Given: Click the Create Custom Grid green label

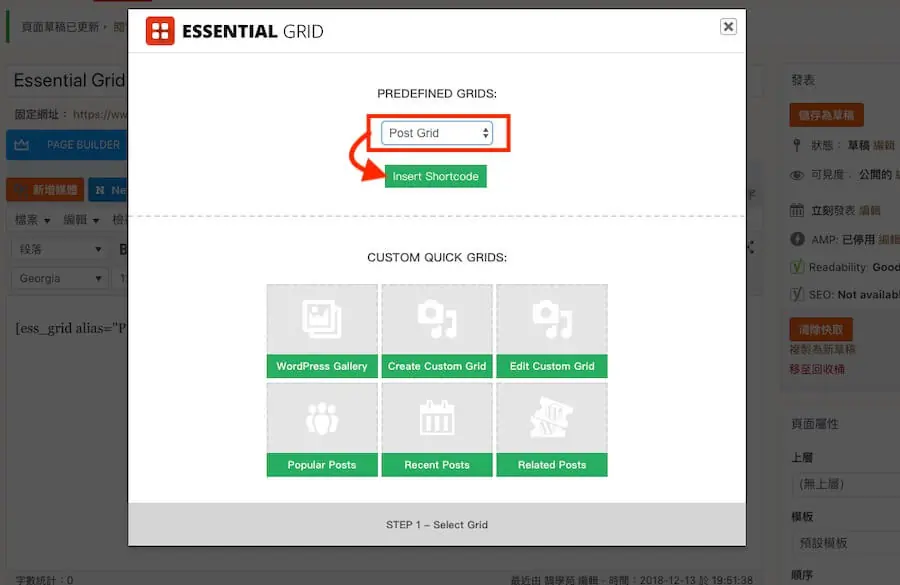Looking at the screenshot, I should pos(437,366).
